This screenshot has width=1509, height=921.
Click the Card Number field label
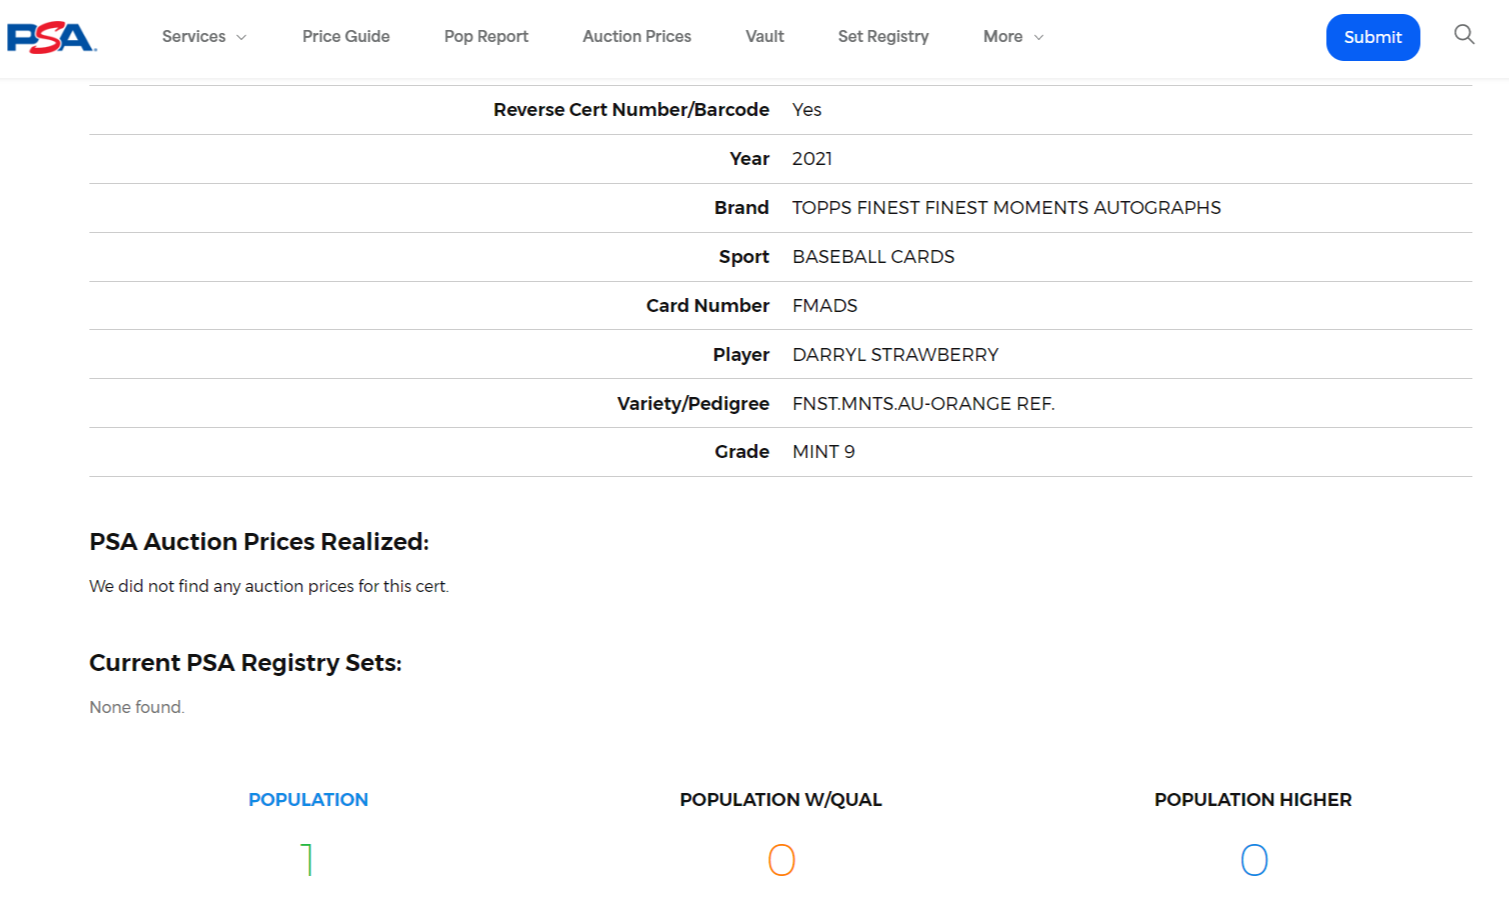coord(708,306)
